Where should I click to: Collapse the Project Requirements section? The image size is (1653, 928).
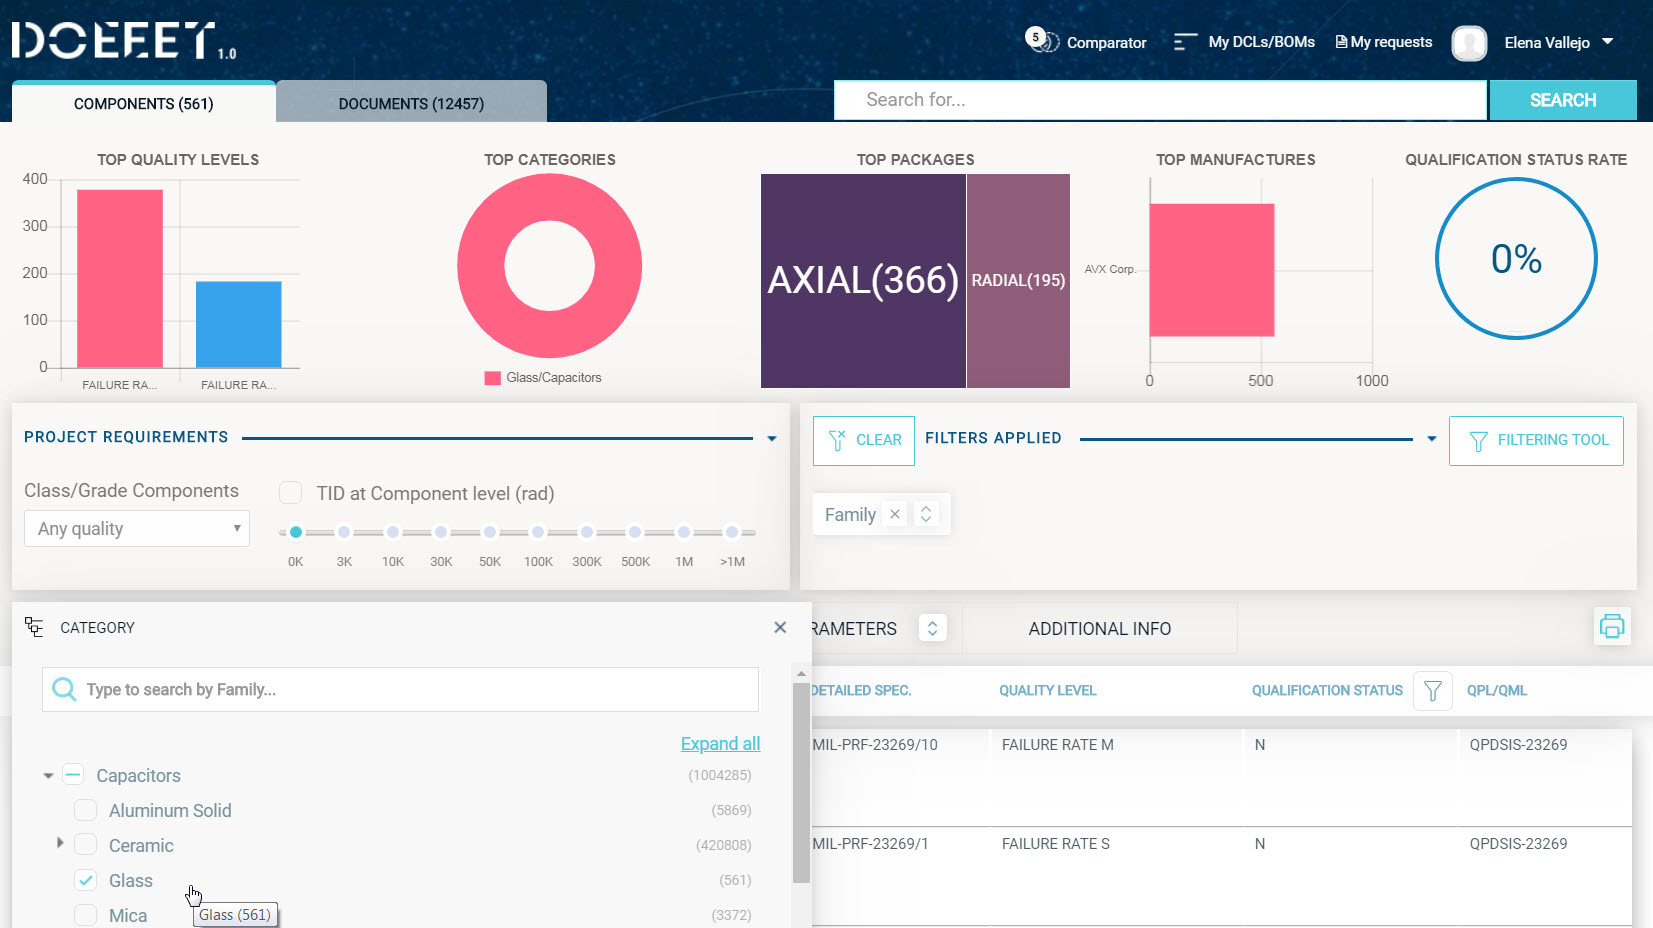pyautogui.click(x=772, y=438)
